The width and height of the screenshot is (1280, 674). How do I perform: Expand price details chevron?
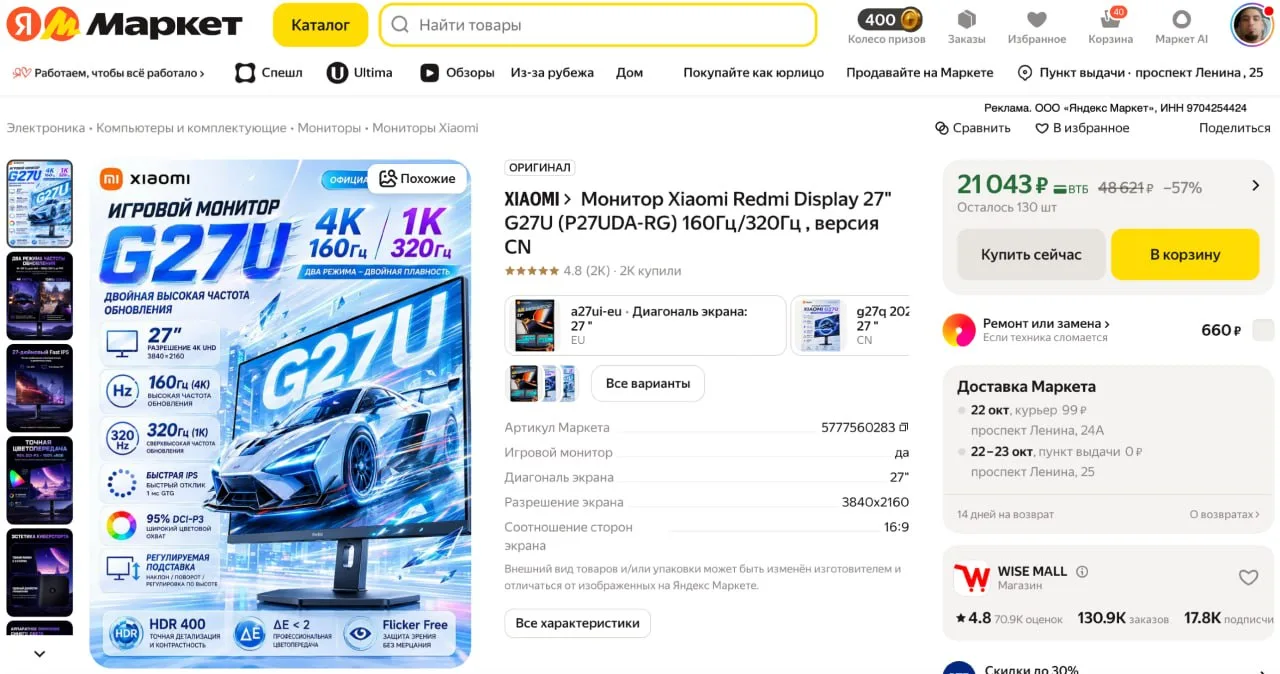pyautogui.click(x=1256, y=185)
